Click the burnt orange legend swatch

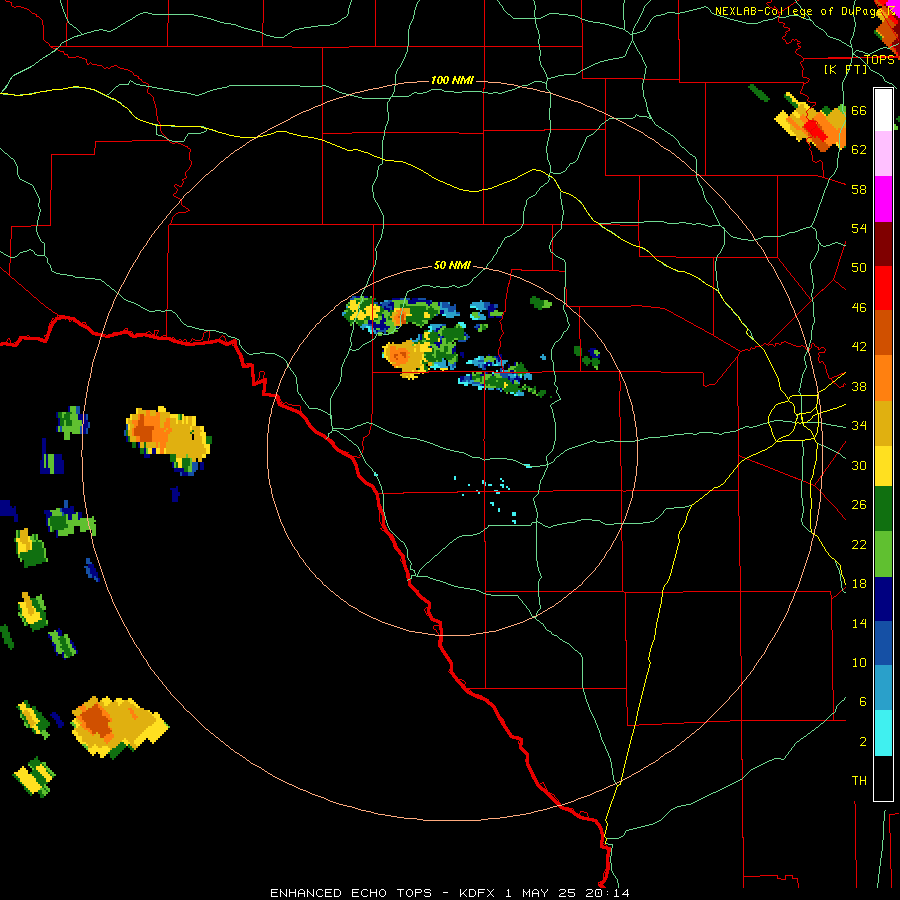point(883,333)
